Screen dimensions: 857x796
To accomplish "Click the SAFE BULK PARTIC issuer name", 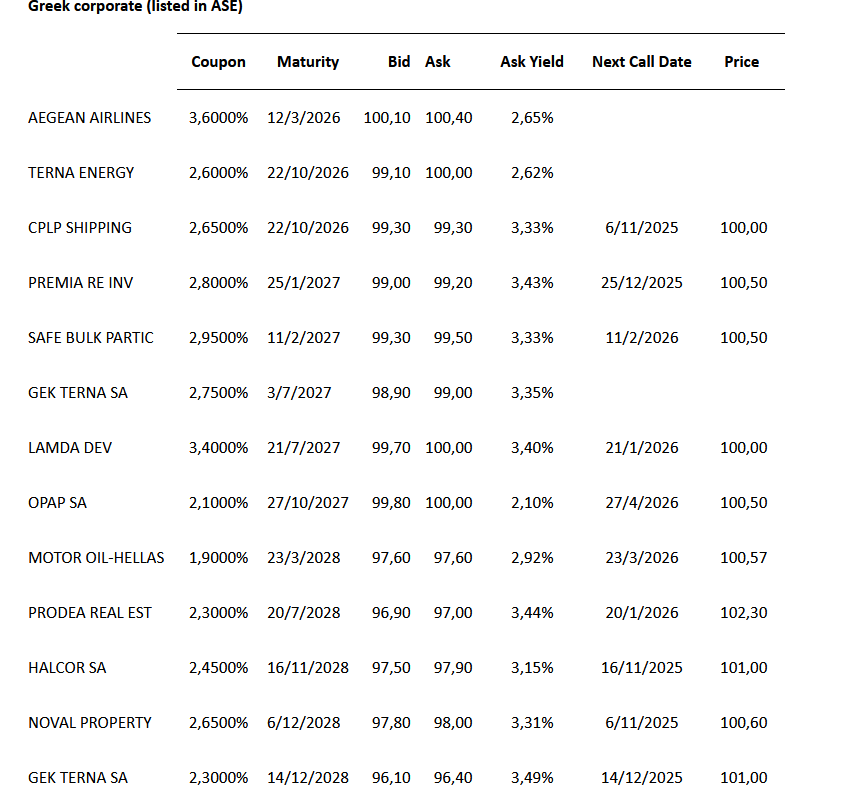I will coord(91,338).
